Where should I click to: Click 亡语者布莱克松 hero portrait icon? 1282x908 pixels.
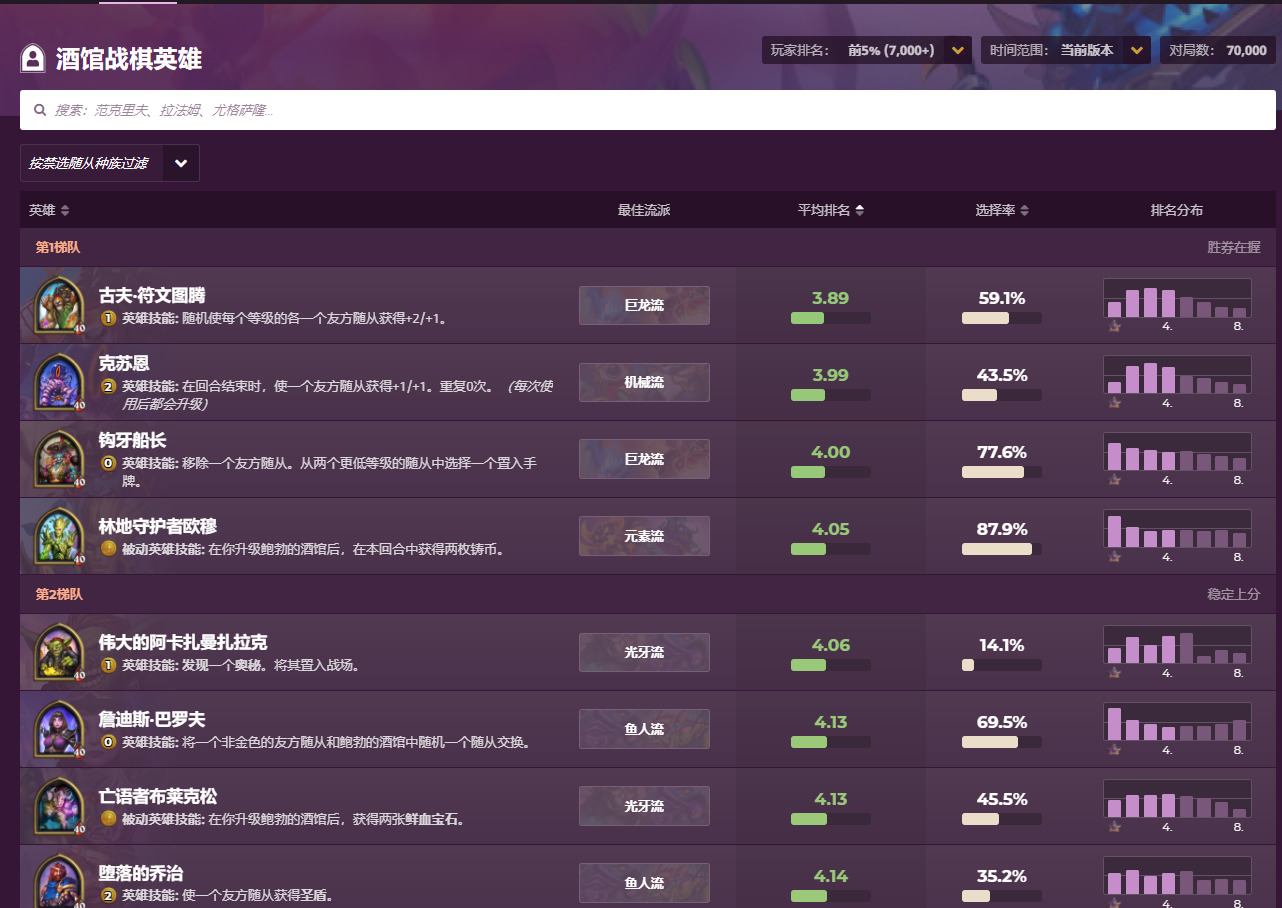pos(59,805)
